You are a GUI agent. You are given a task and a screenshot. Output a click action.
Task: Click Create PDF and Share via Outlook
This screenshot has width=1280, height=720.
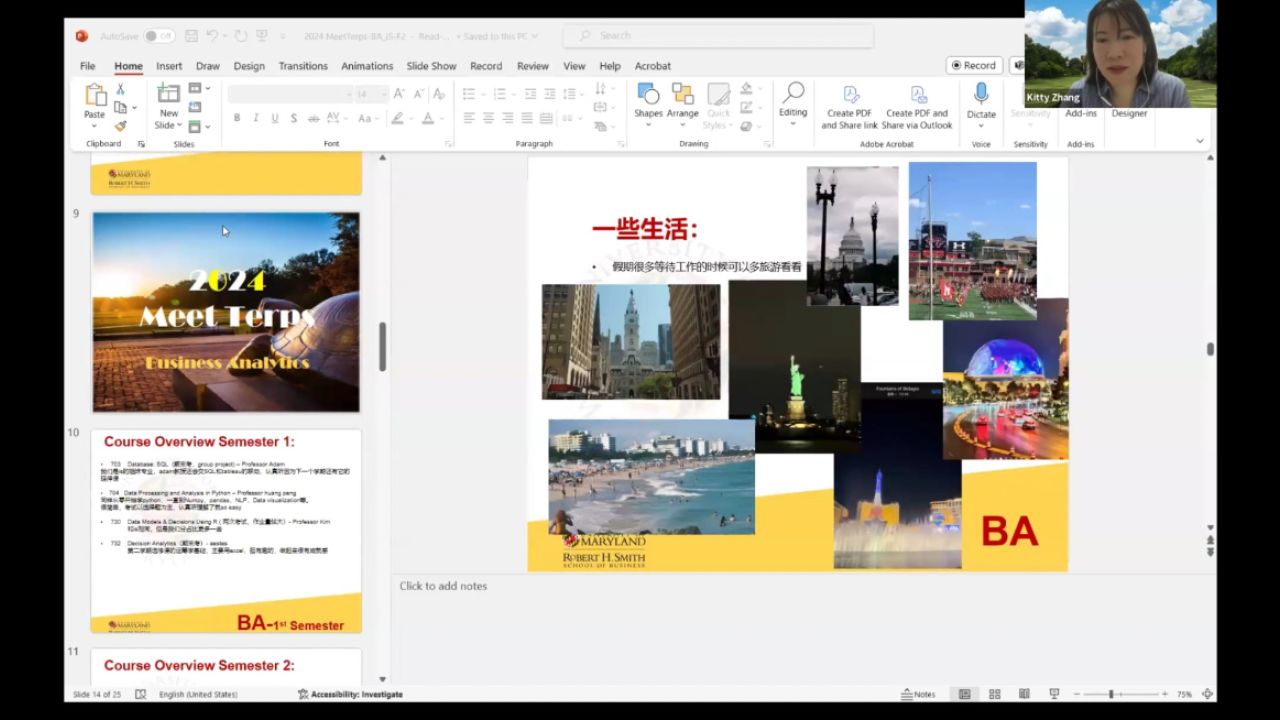[x=916, y=106]
